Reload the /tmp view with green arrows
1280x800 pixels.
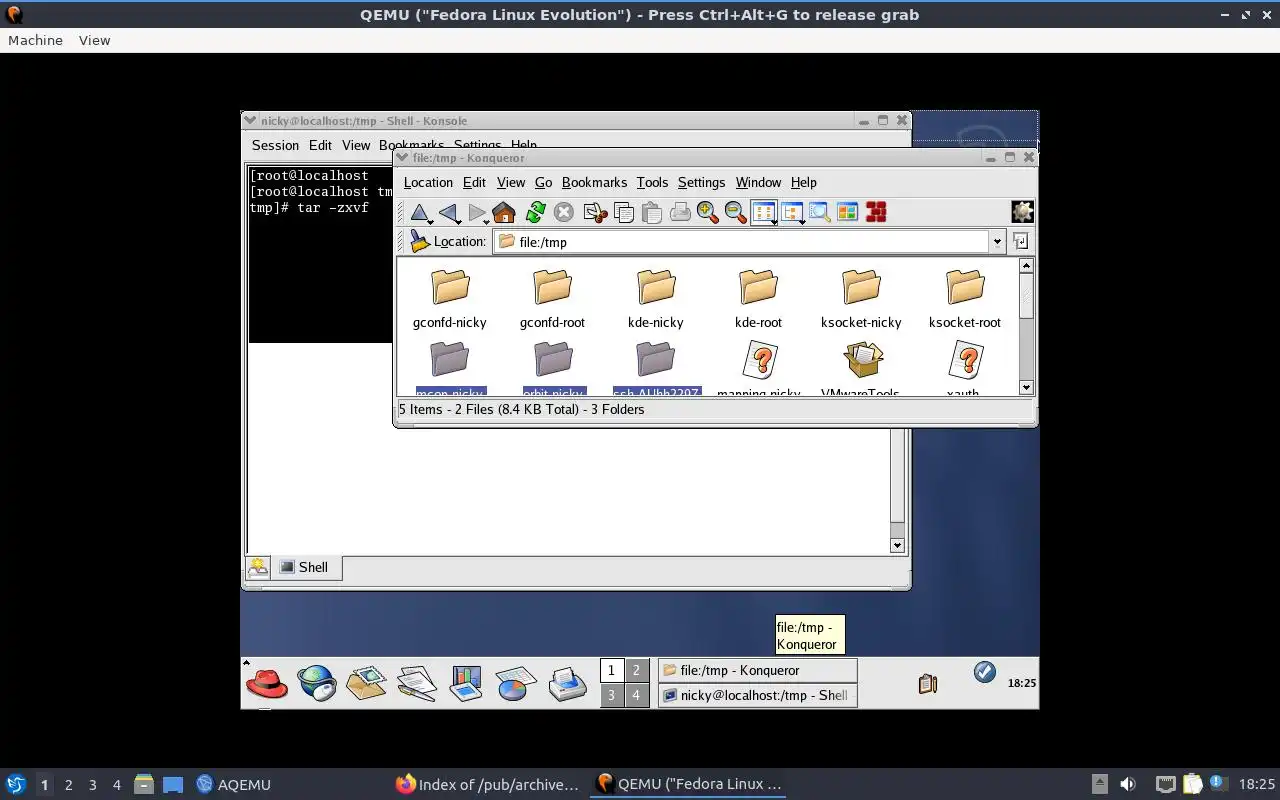pyautogui.click(x=535, y=212)
